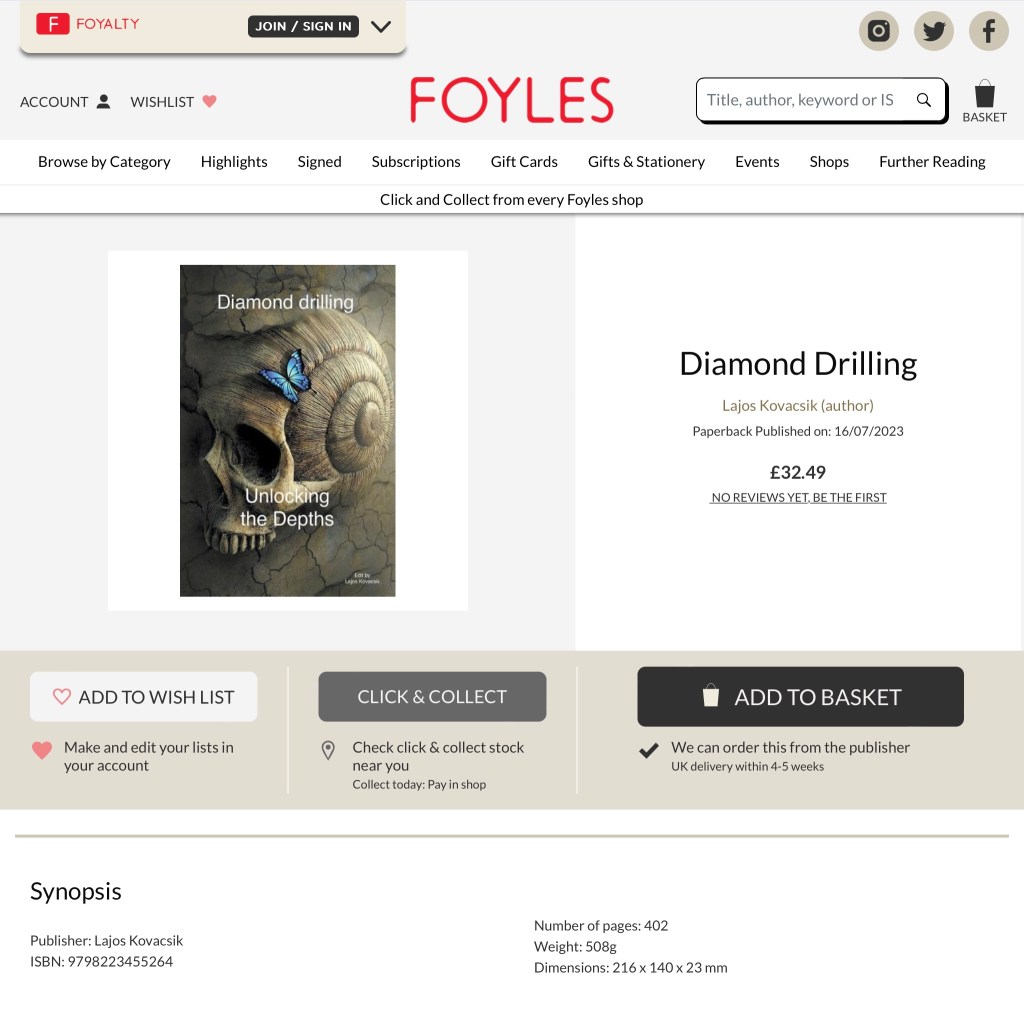
Task: Click the Click & Collect button
Action: 432,697
